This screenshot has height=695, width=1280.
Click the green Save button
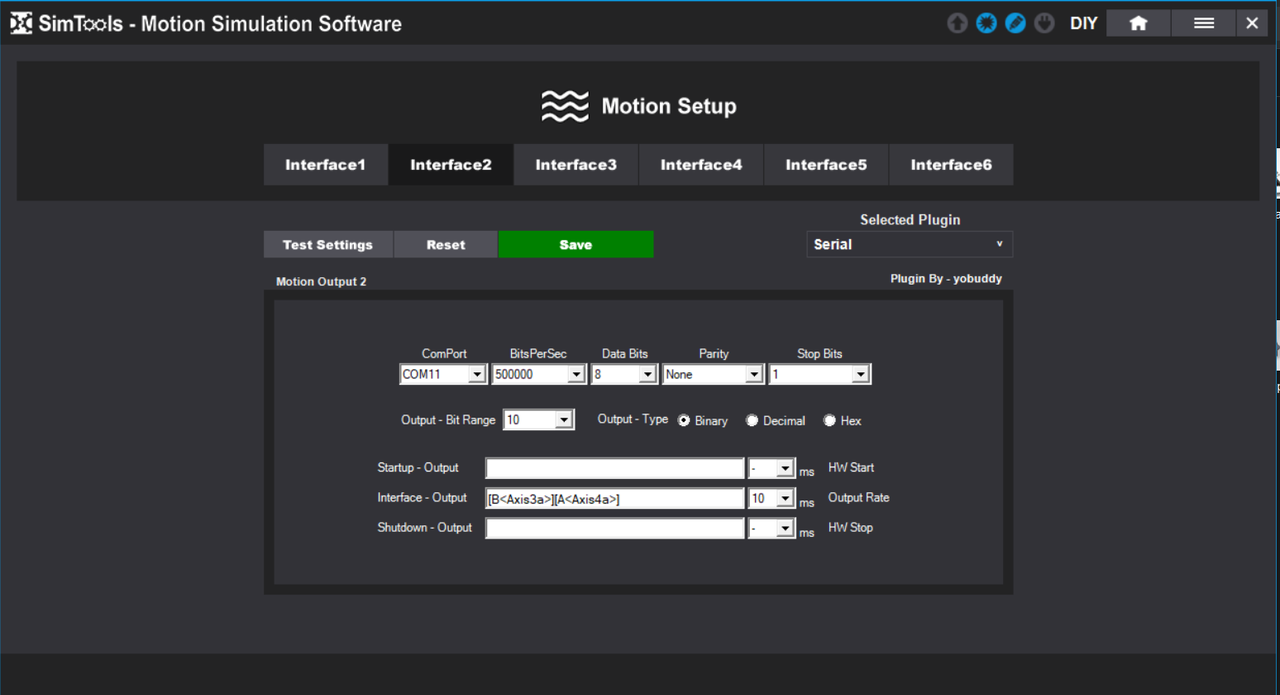[575, 244]
